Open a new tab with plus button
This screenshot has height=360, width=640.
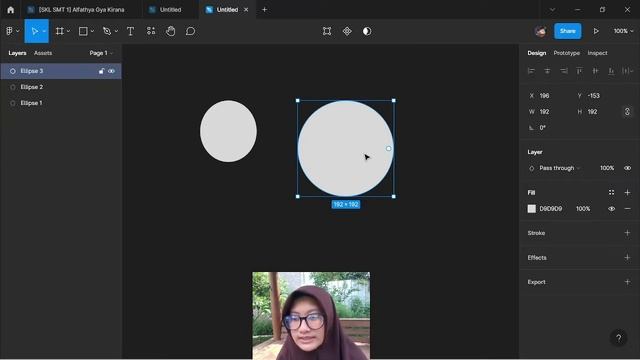click(x=264, y=10)
